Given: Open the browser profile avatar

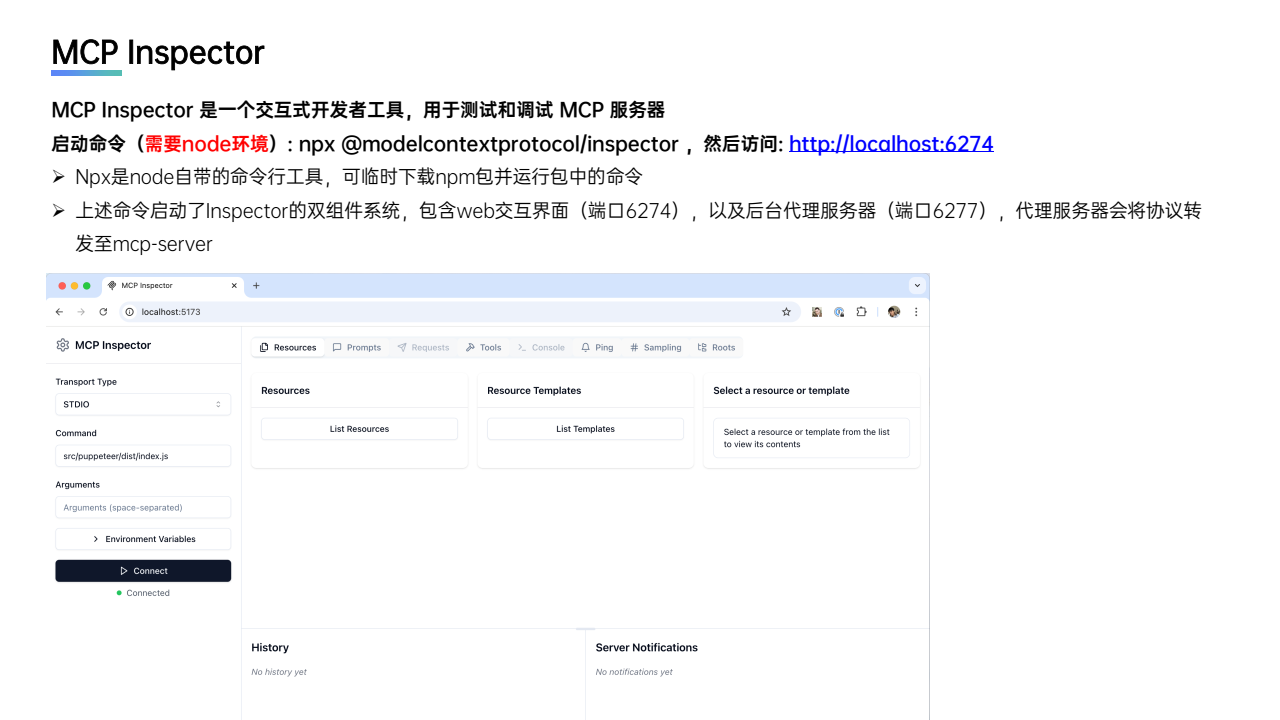Looking at the screenshot, I should (894, 312).
